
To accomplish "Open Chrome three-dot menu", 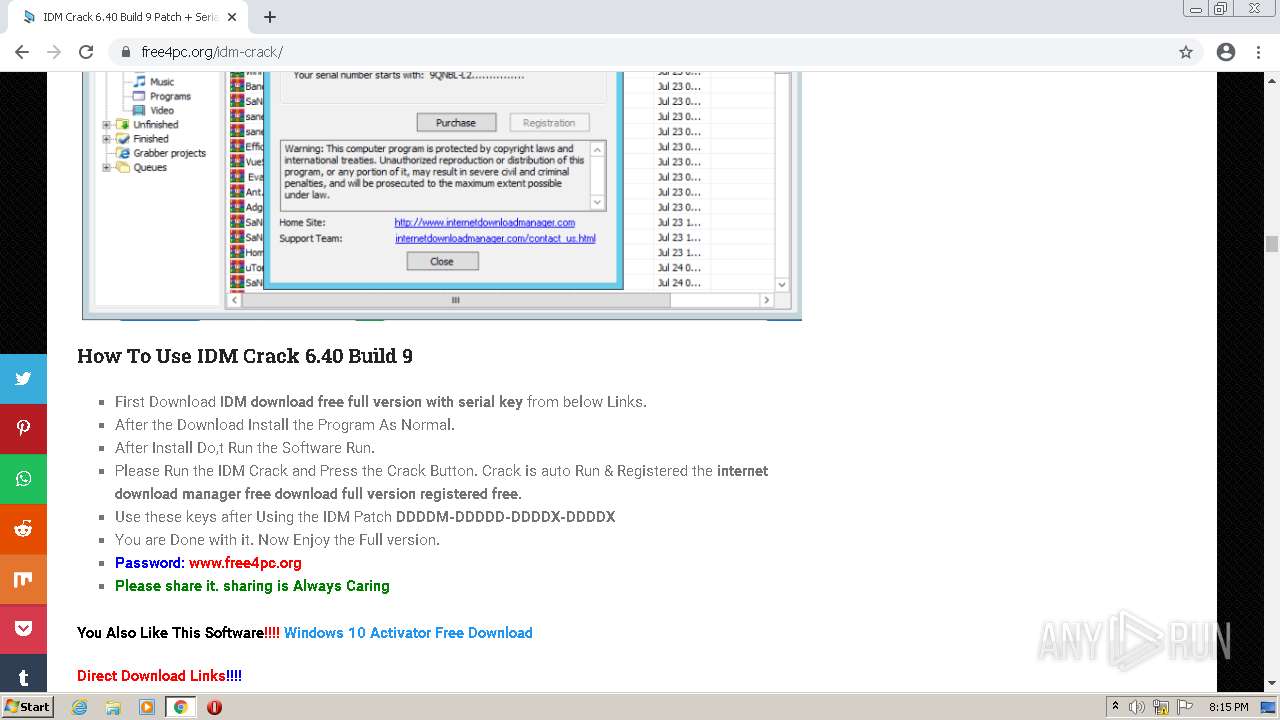I will tap(1258, 52).
